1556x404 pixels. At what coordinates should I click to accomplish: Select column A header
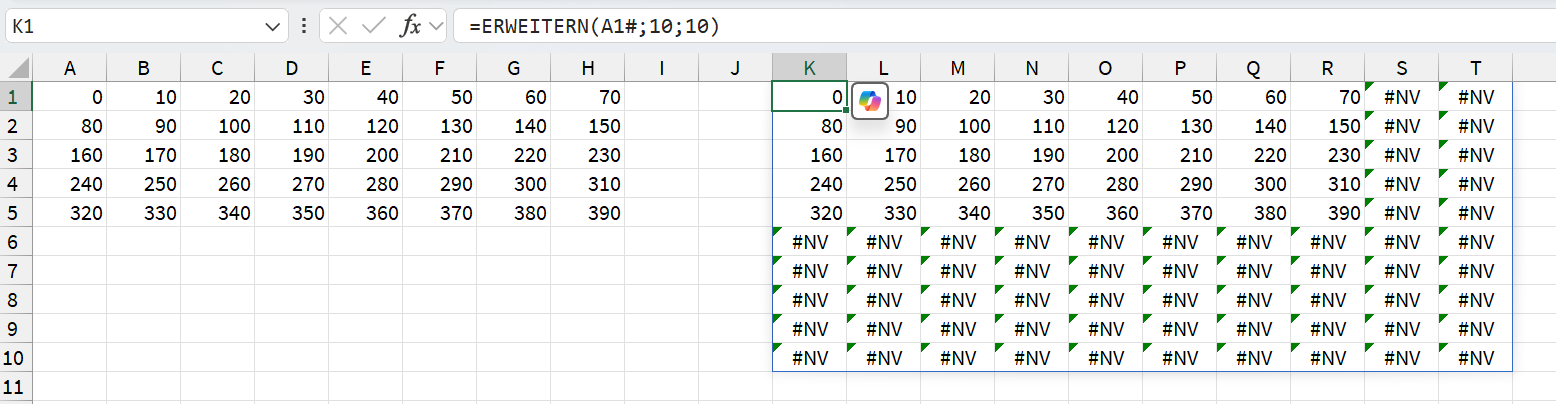(x=70, y=68)
